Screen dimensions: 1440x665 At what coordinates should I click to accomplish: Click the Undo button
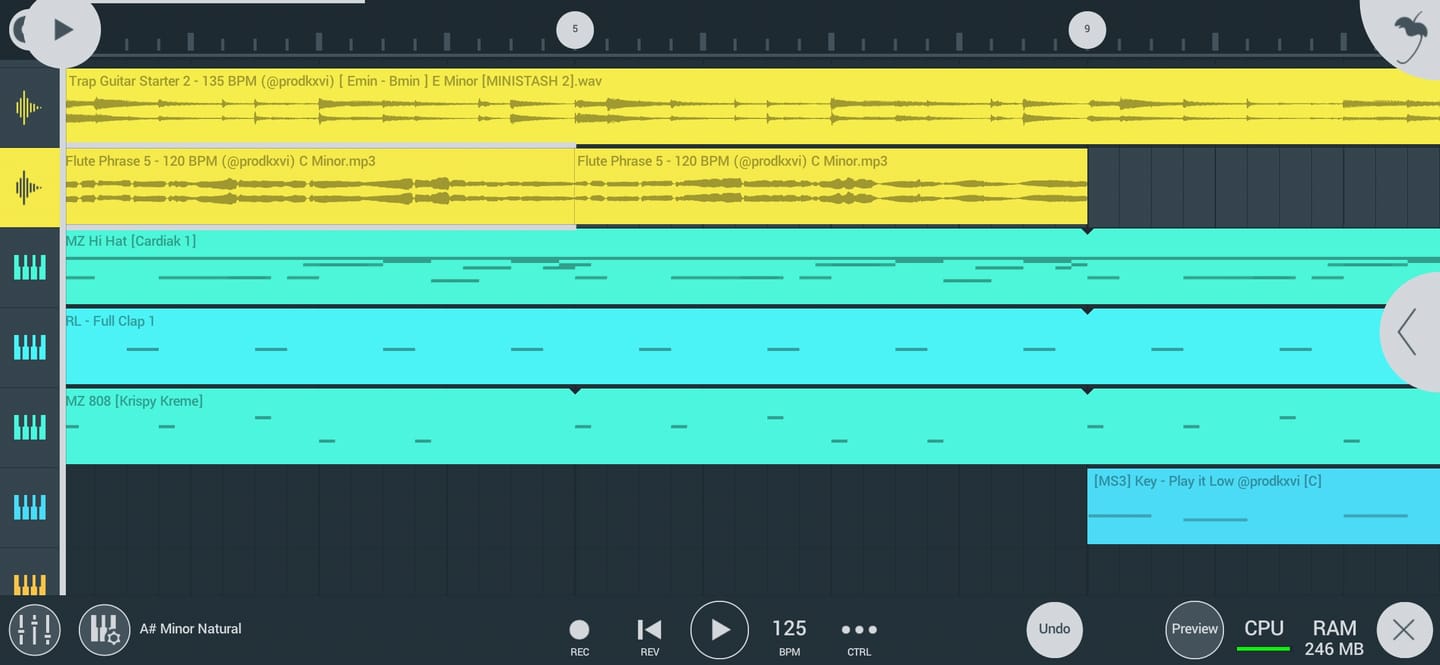1054,629
